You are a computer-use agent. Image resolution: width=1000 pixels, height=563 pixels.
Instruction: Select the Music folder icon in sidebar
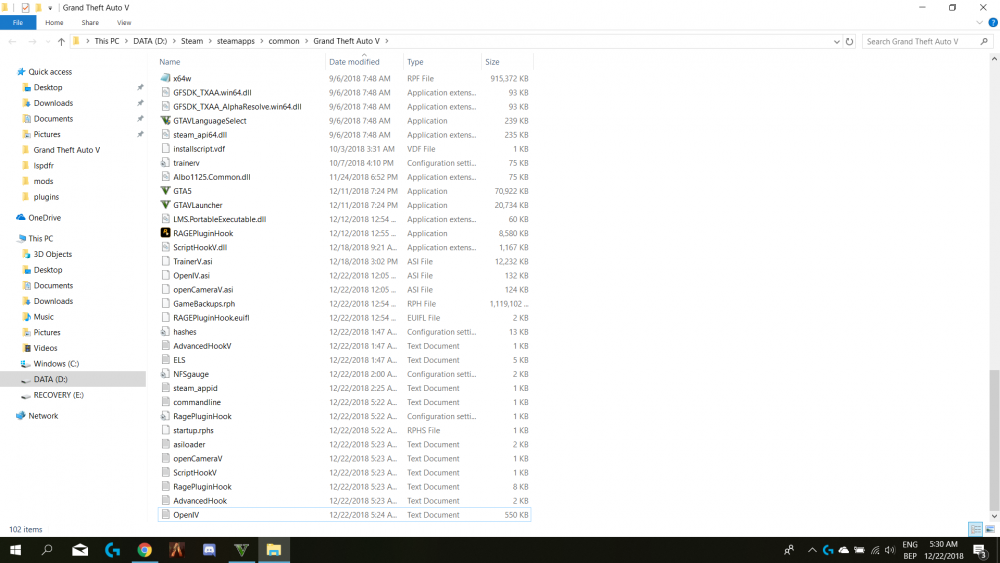click(26, 316)
